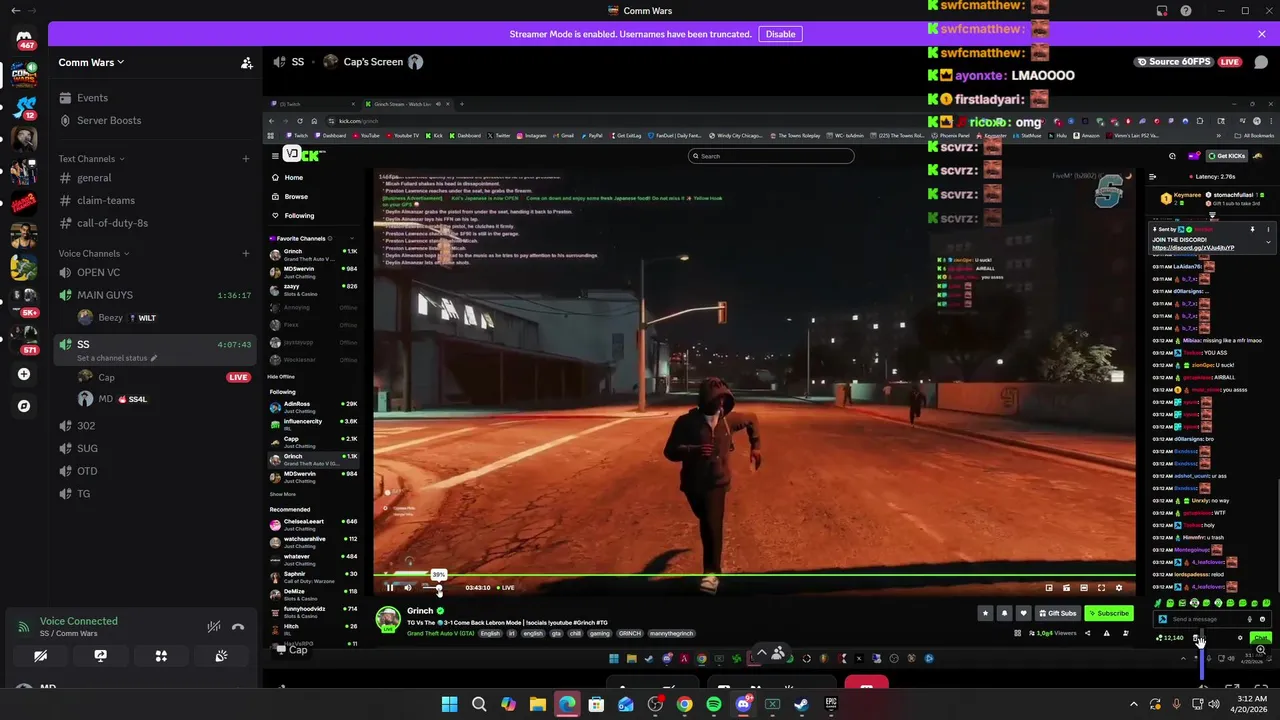The image size is (1280, 720).
Task: Click the Gift Subs button on Kick
Action: (1057, 613)
